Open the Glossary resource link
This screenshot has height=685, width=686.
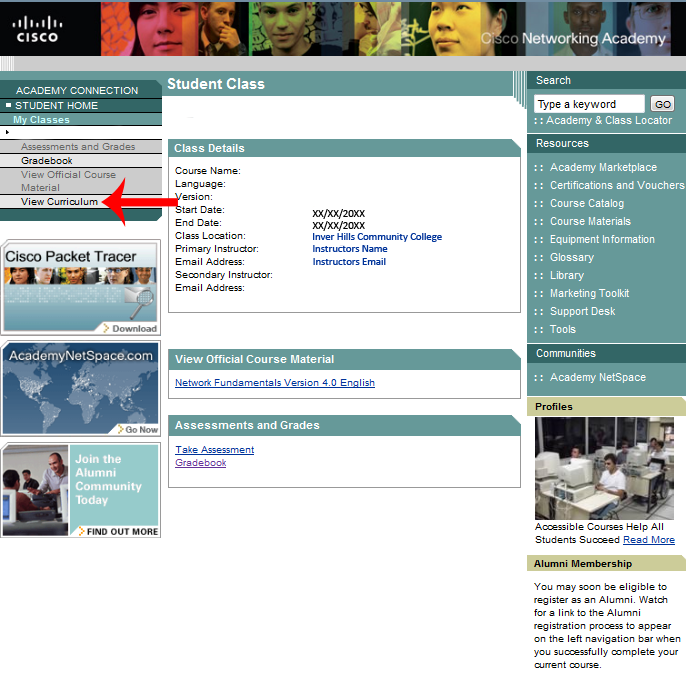click(571, 258)
